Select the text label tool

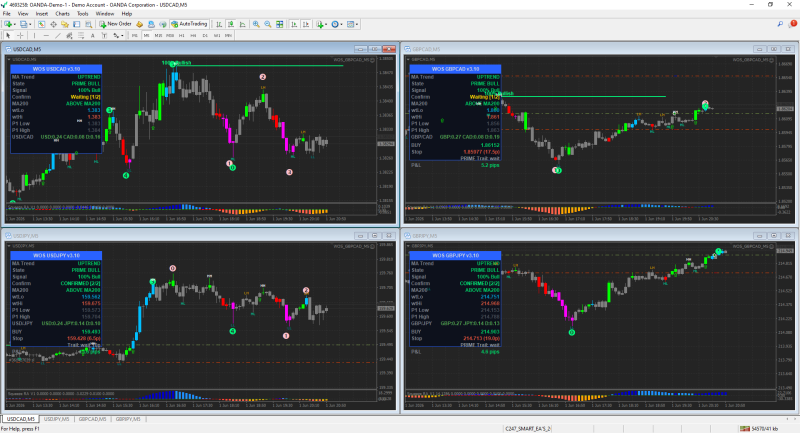pyautogui.click(x=104, y=36)
